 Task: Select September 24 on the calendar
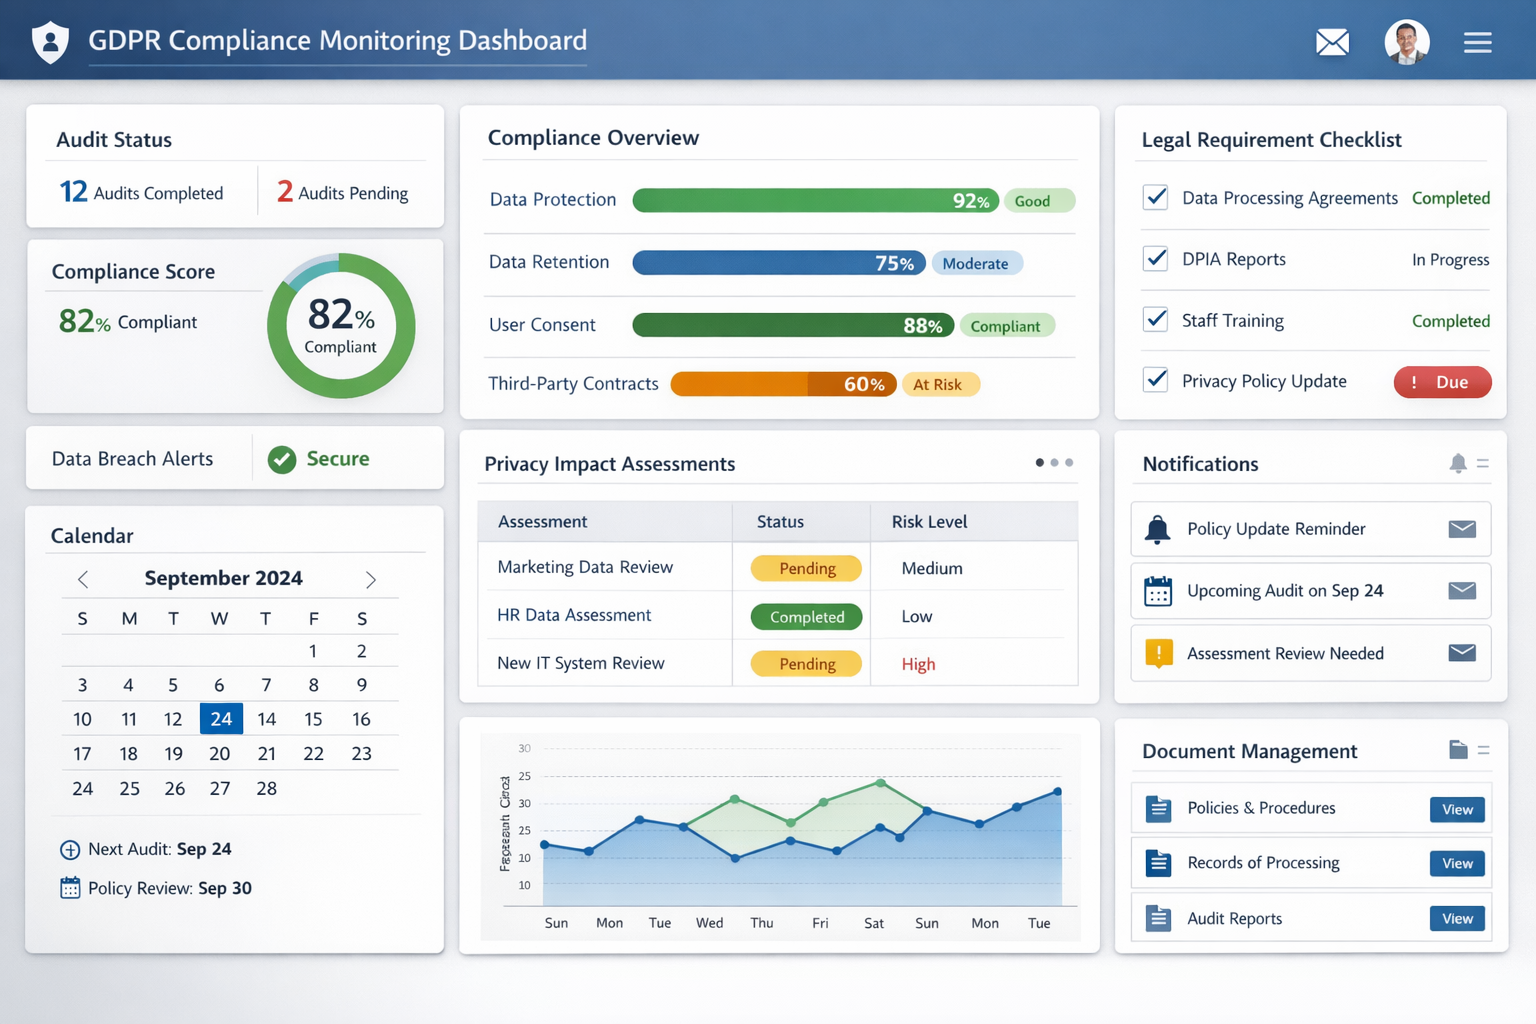pyautogui.click(x=221, y=718)
